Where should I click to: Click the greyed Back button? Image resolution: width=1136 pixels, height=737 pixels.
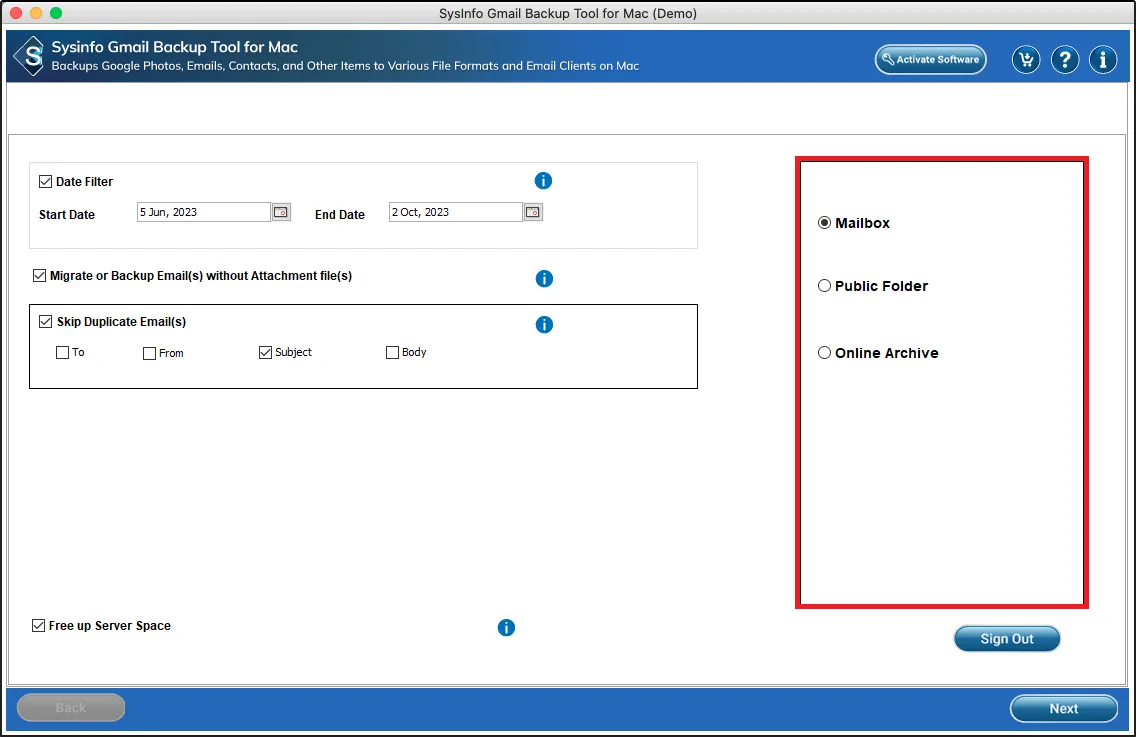(71, 707)
